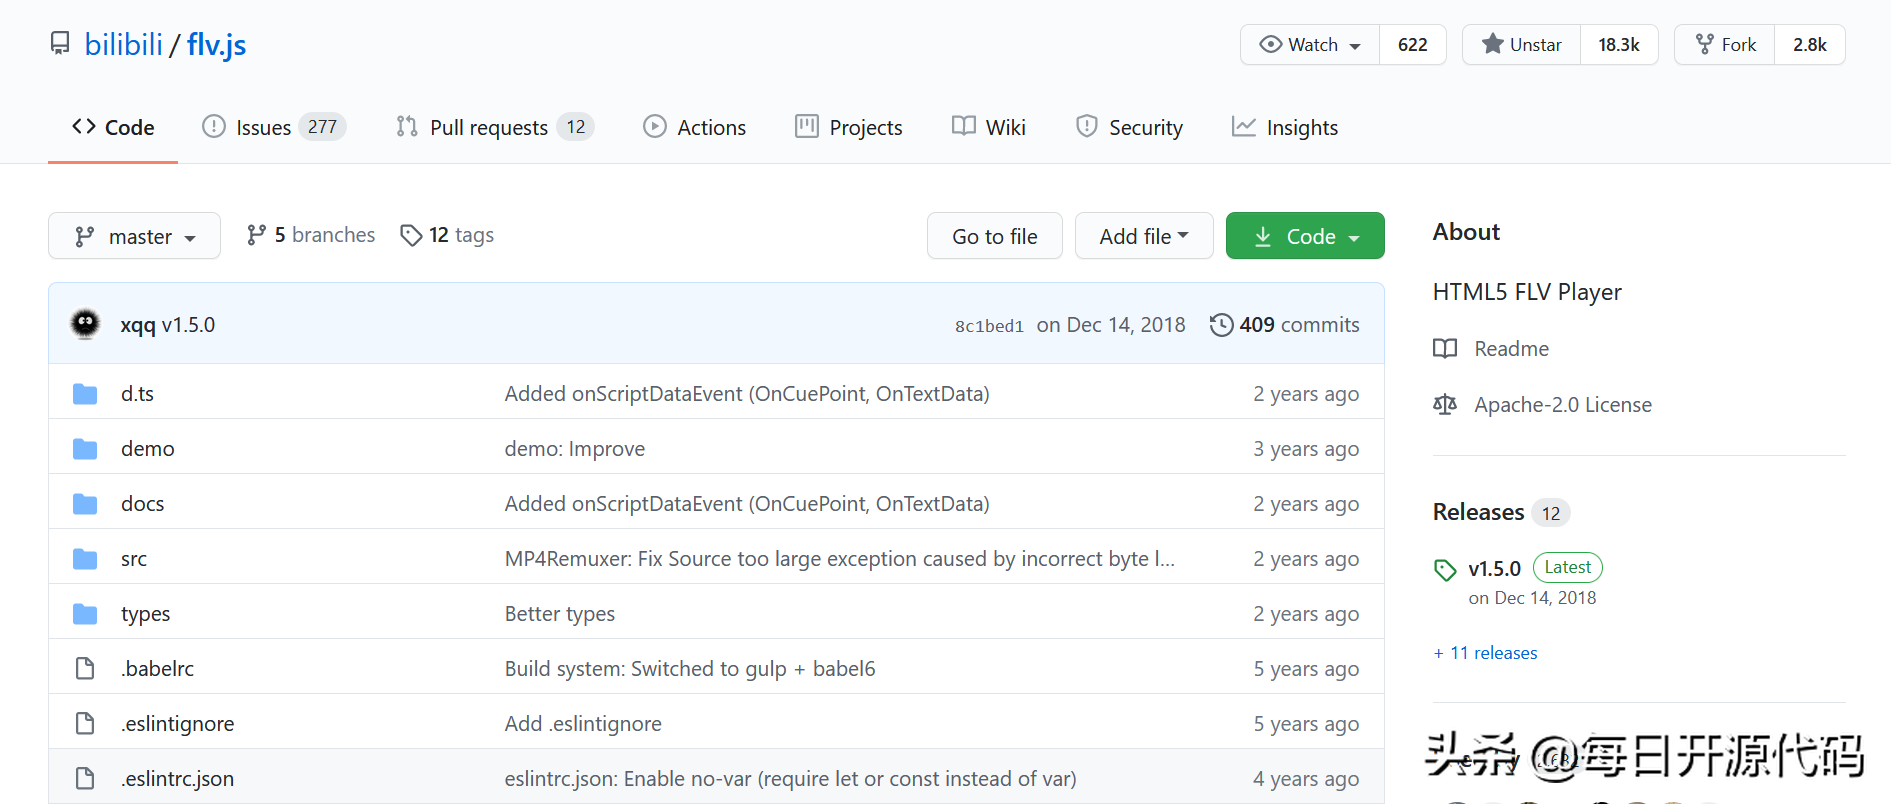Open the Pull requests tab
Screen dimensions: 1891x804
point(494,128)
